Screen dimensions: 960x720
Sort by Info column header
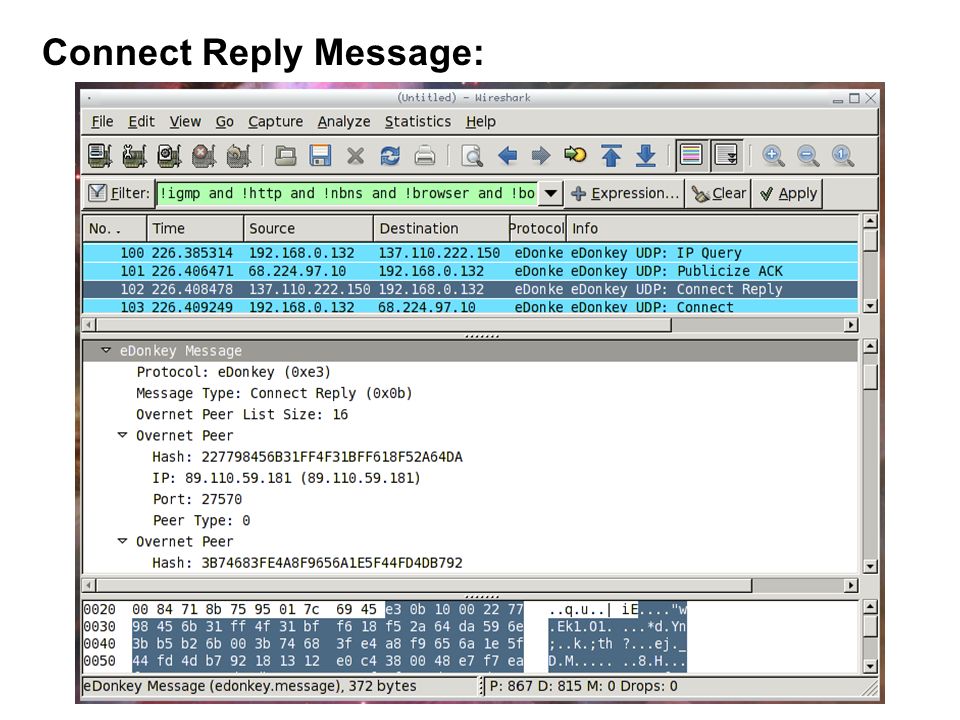[x=712, y=229]
